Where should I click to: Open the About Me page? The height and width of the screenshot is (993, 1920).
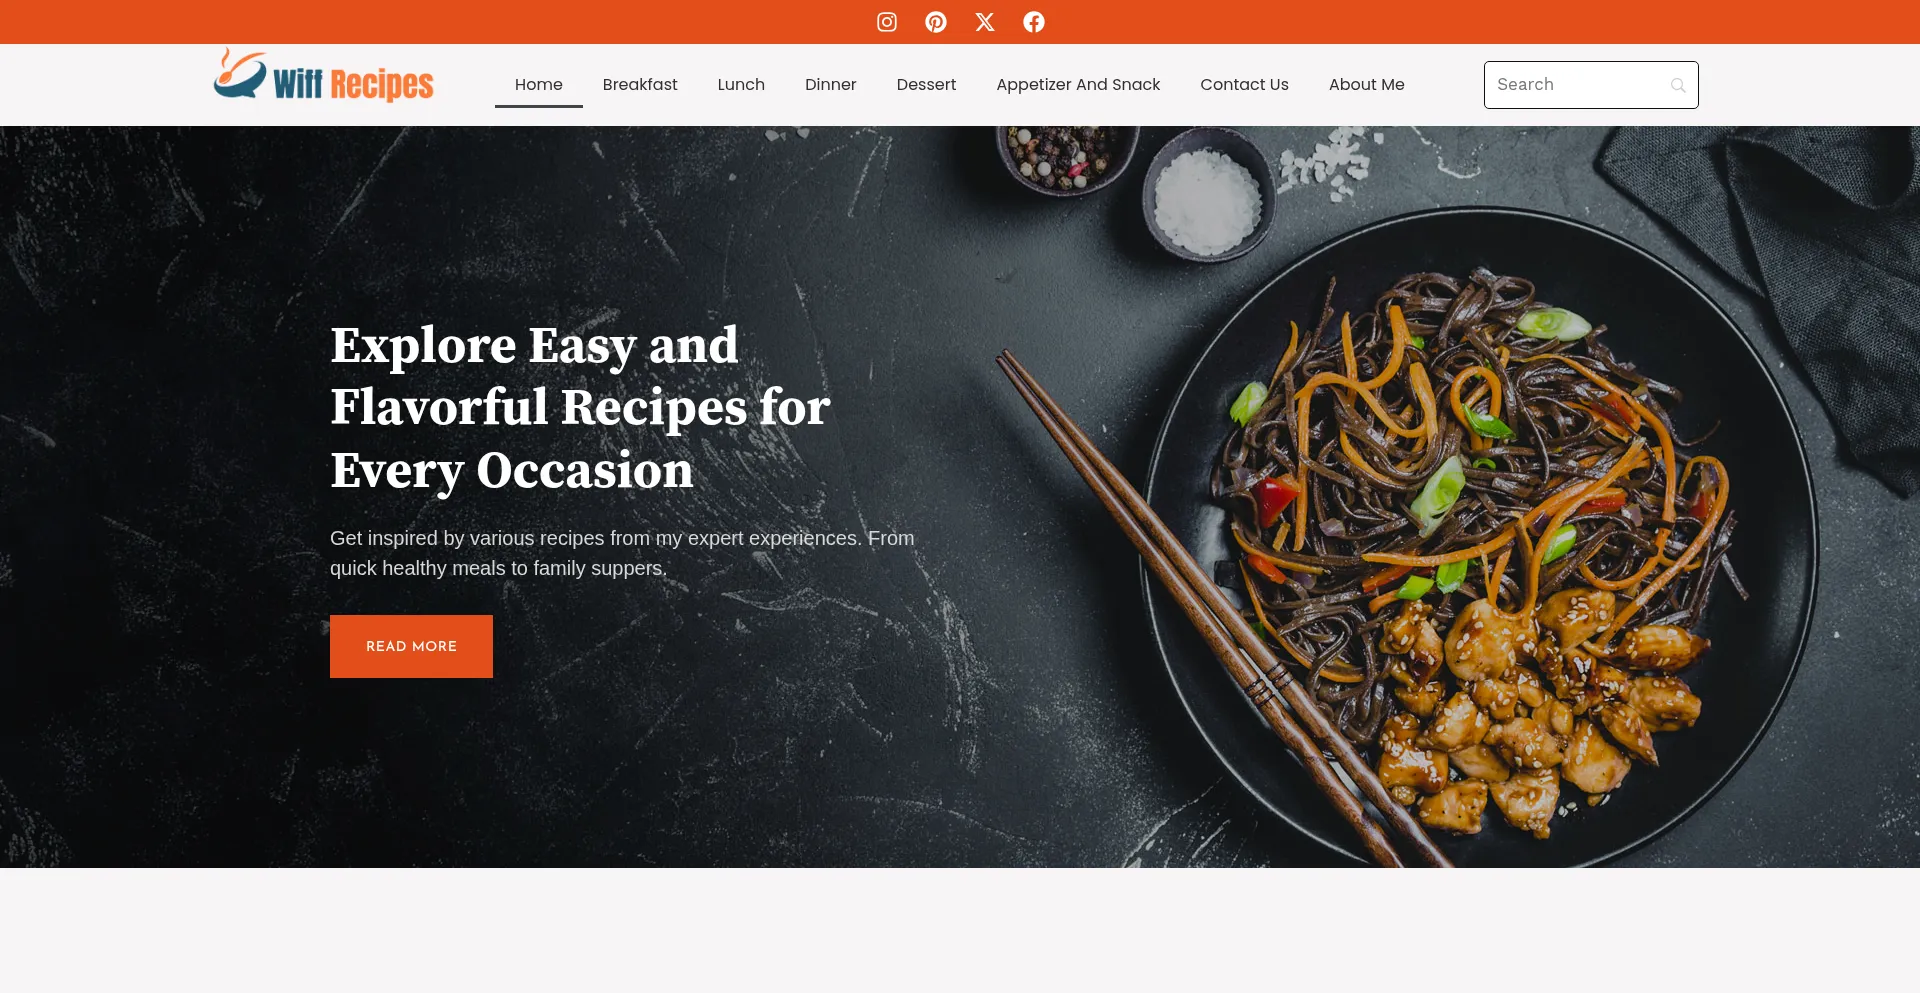pyautogui.click(x=1367, y=85)
